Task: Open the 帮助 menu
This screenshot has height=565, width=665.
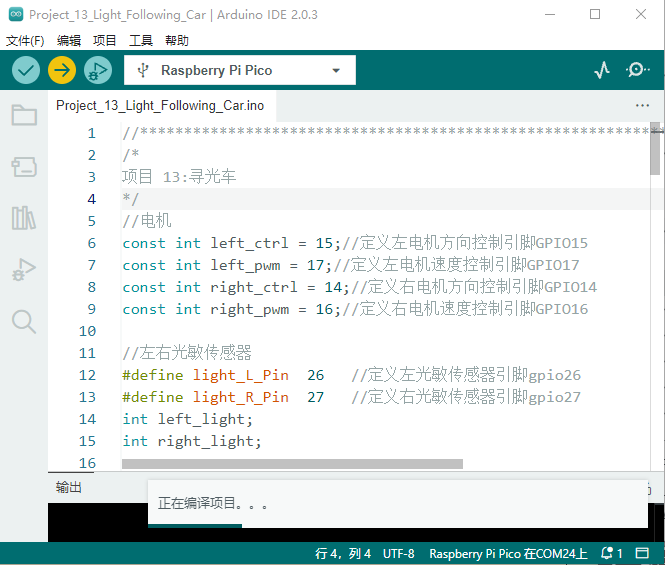Action: pyautogui.click(x=177, y=41)
